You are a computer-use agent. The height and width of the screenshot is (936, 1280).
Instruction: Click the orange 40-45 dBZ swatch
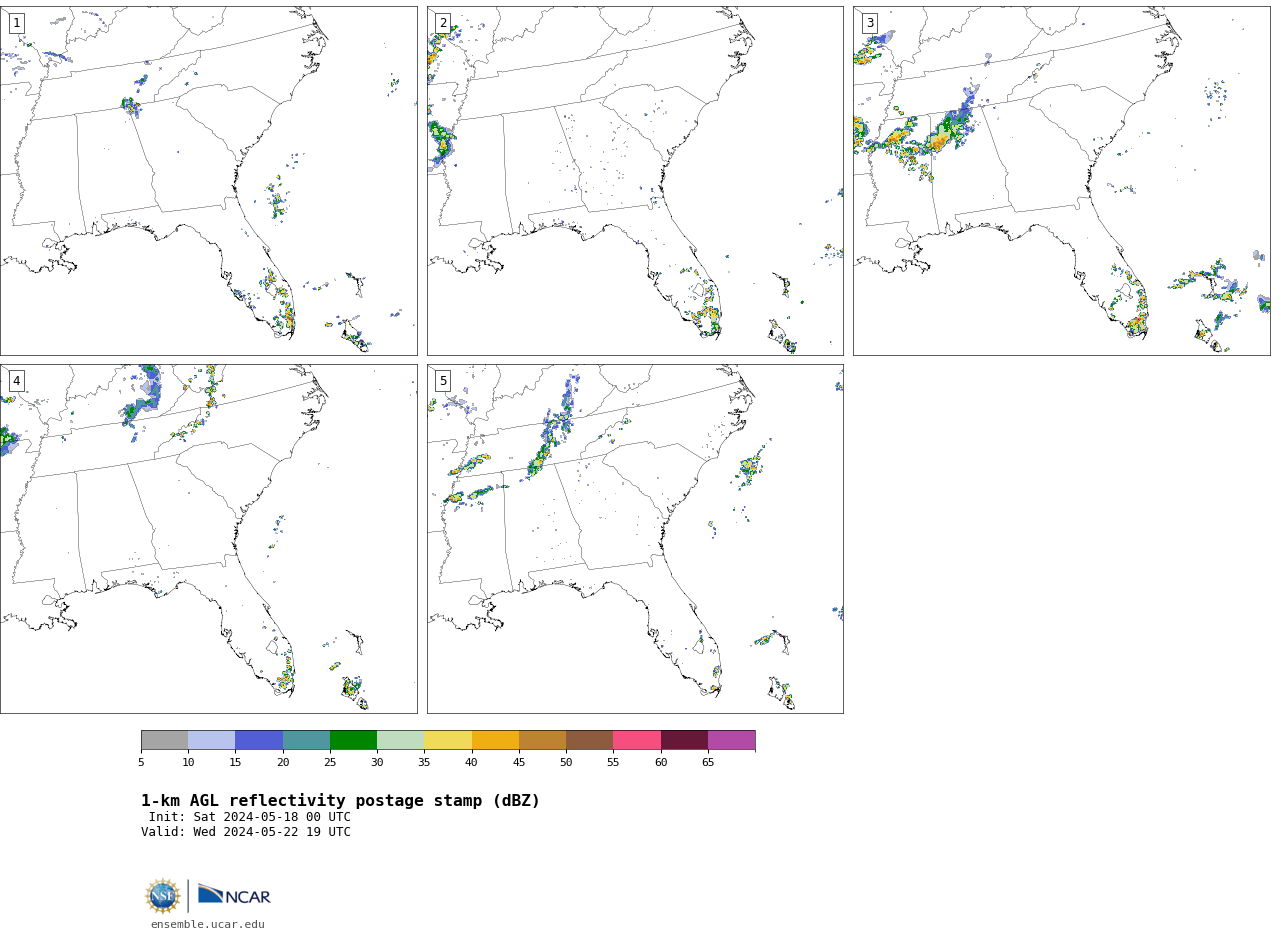point(495,740)
